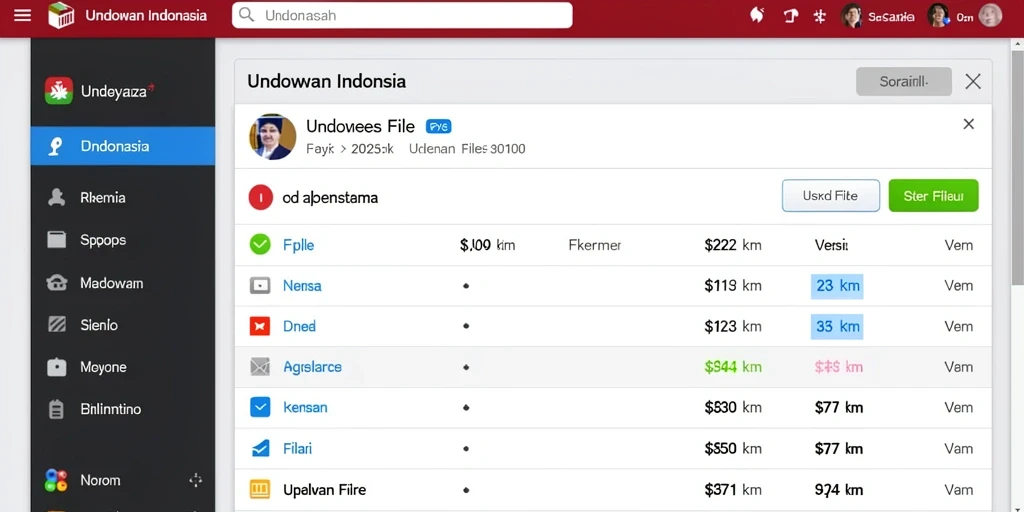
Task: Toggle the blue checkbox beside kensan
Action: pyautogui.click(x=260, y=408)
